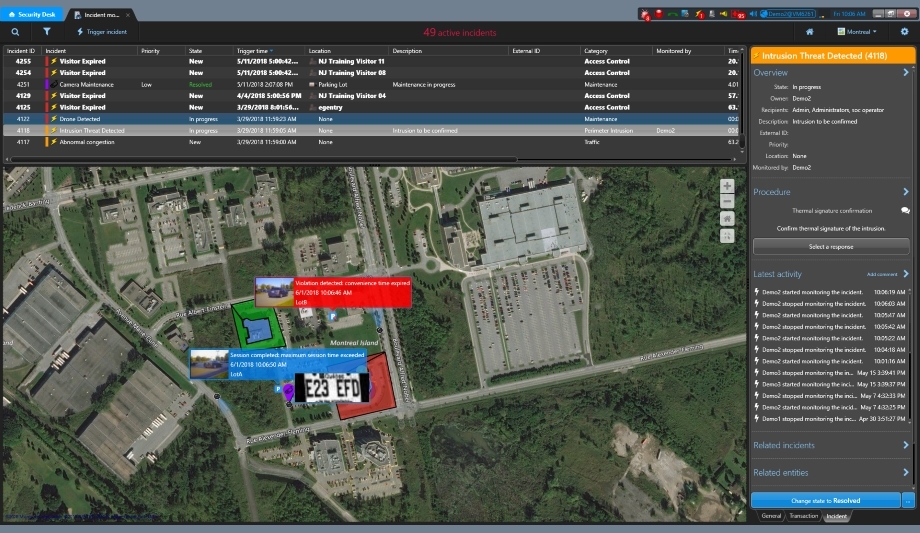The height and width of the screenshot is (533, 920).
Task: Click the Intrusion Threat Detected (4118) header
Action: click(833, 56)
